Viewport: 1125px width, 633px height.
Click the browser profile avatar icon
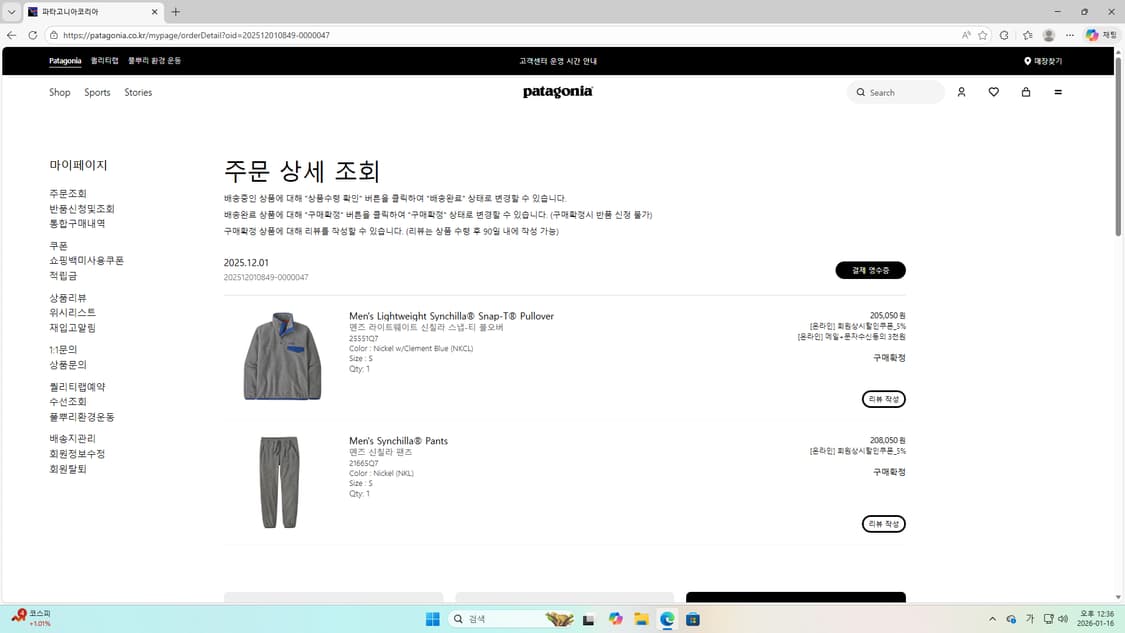[1048, 34]
